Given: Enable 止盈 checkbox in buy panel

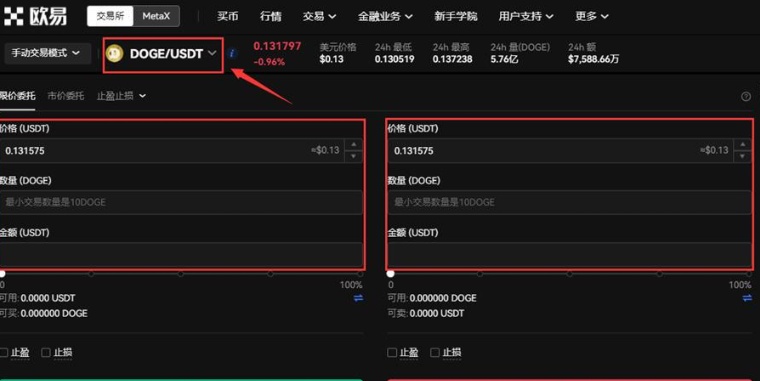Looking at the screenshot, I should pos(4,352).
